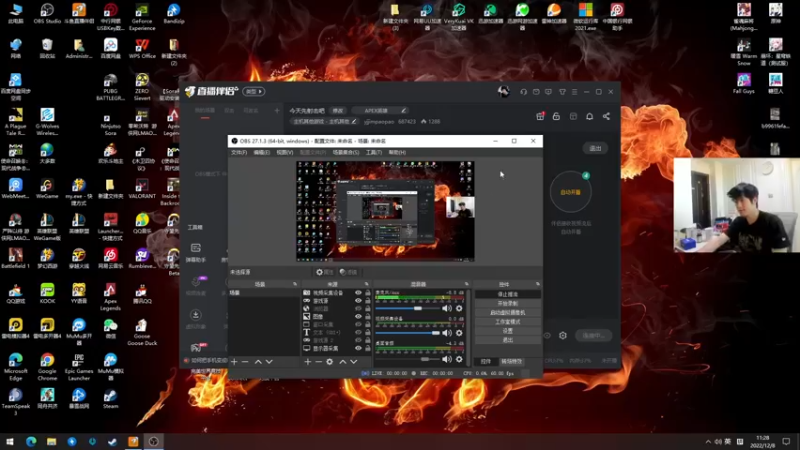
Task: Click the settings gear next to 直播中 button
Action: point(563,336)
